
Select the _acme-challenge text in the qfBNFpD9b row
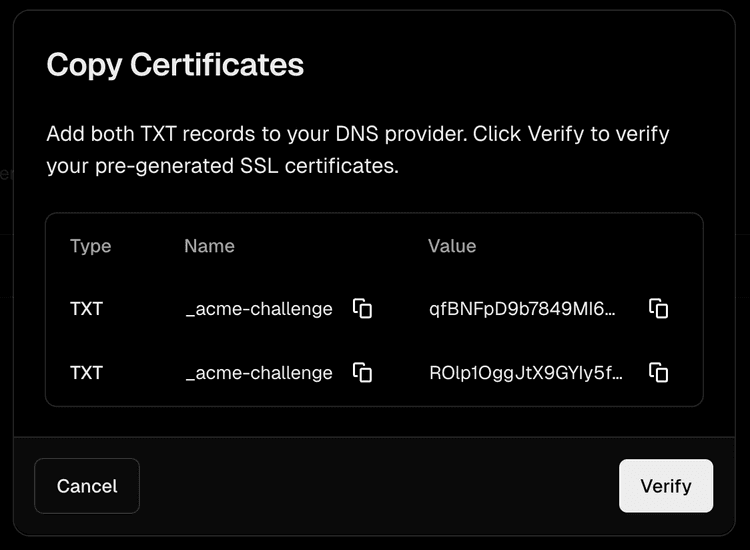point(259,309)
